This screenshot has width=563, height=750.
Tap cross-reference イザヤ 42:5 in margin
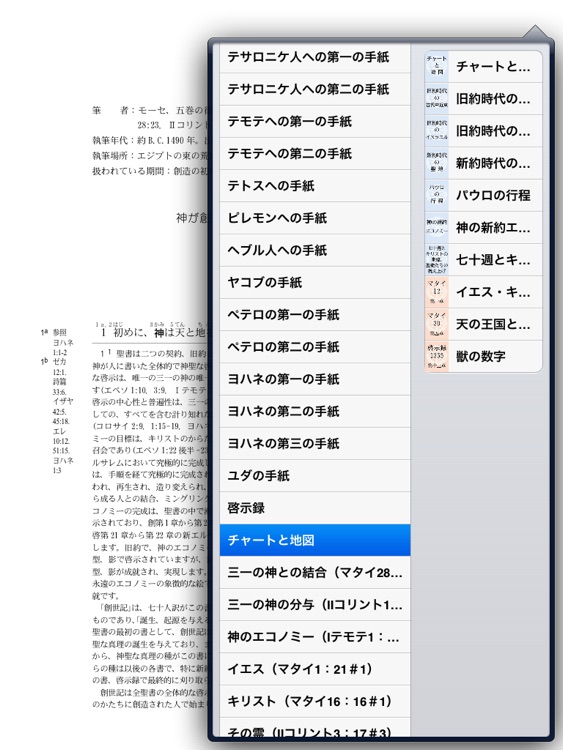click(63, 406)
